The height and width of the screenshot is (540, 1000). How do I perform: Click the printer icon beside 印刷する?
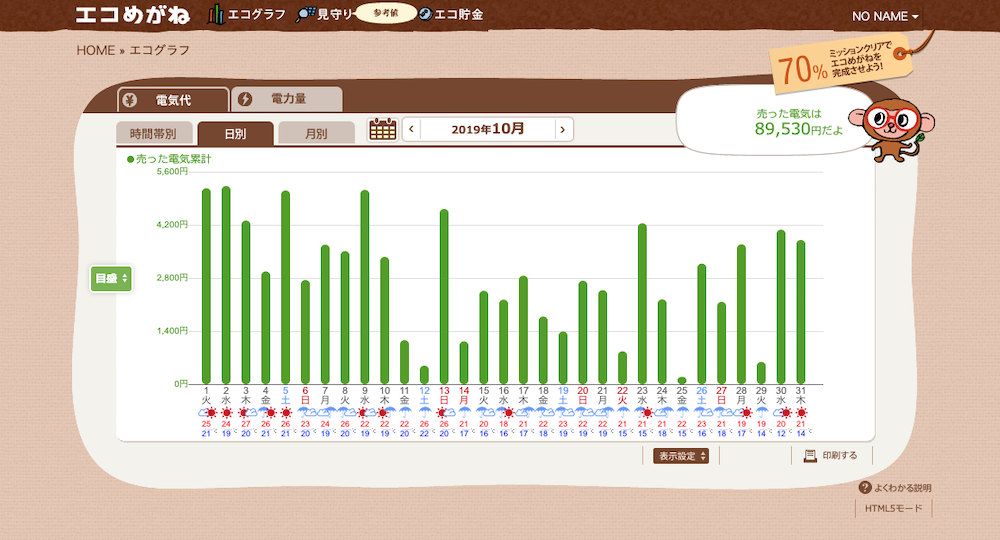click(x=810, y=456)
